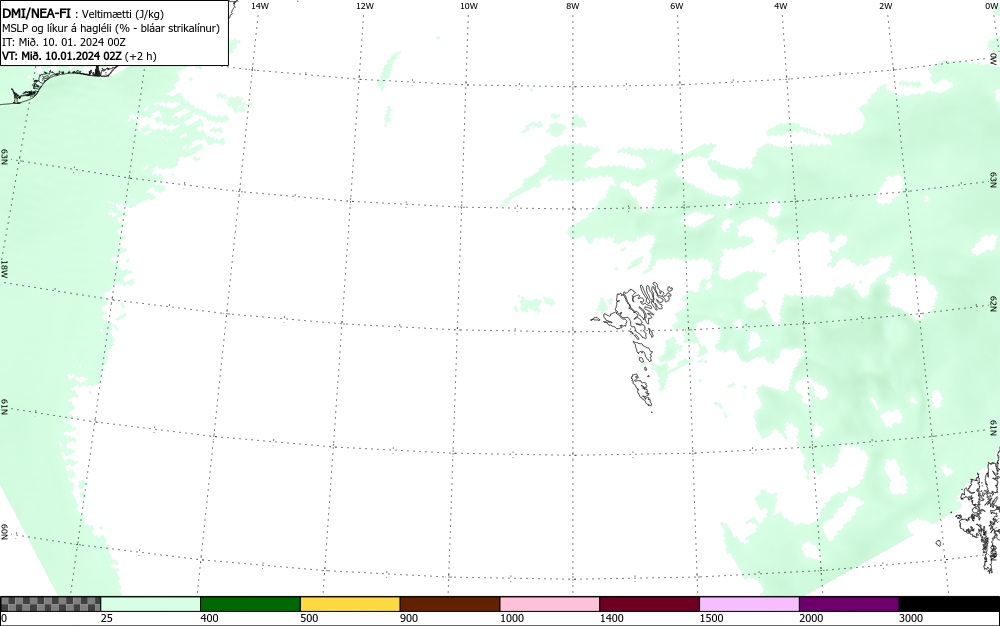Click the "4W" longitude label
This screenshot has height=626, width=1000.
(781, 6)
